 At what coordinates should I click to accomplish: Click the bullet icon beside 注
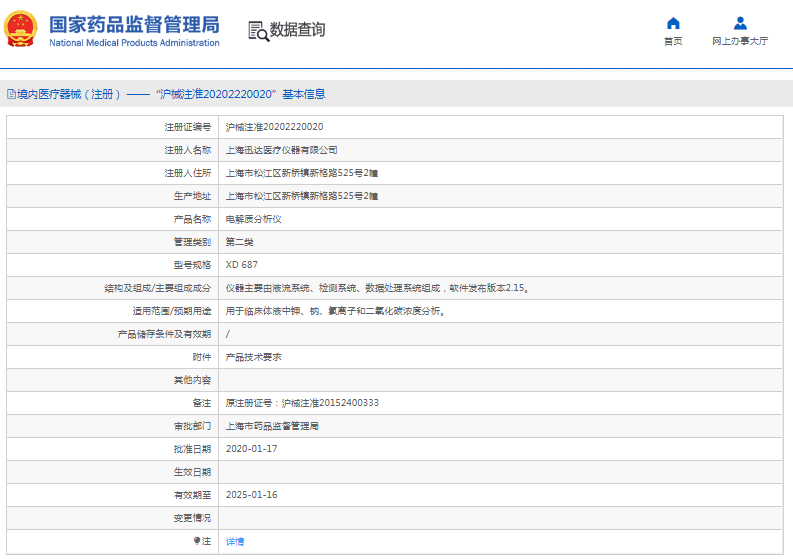point(197,541)
